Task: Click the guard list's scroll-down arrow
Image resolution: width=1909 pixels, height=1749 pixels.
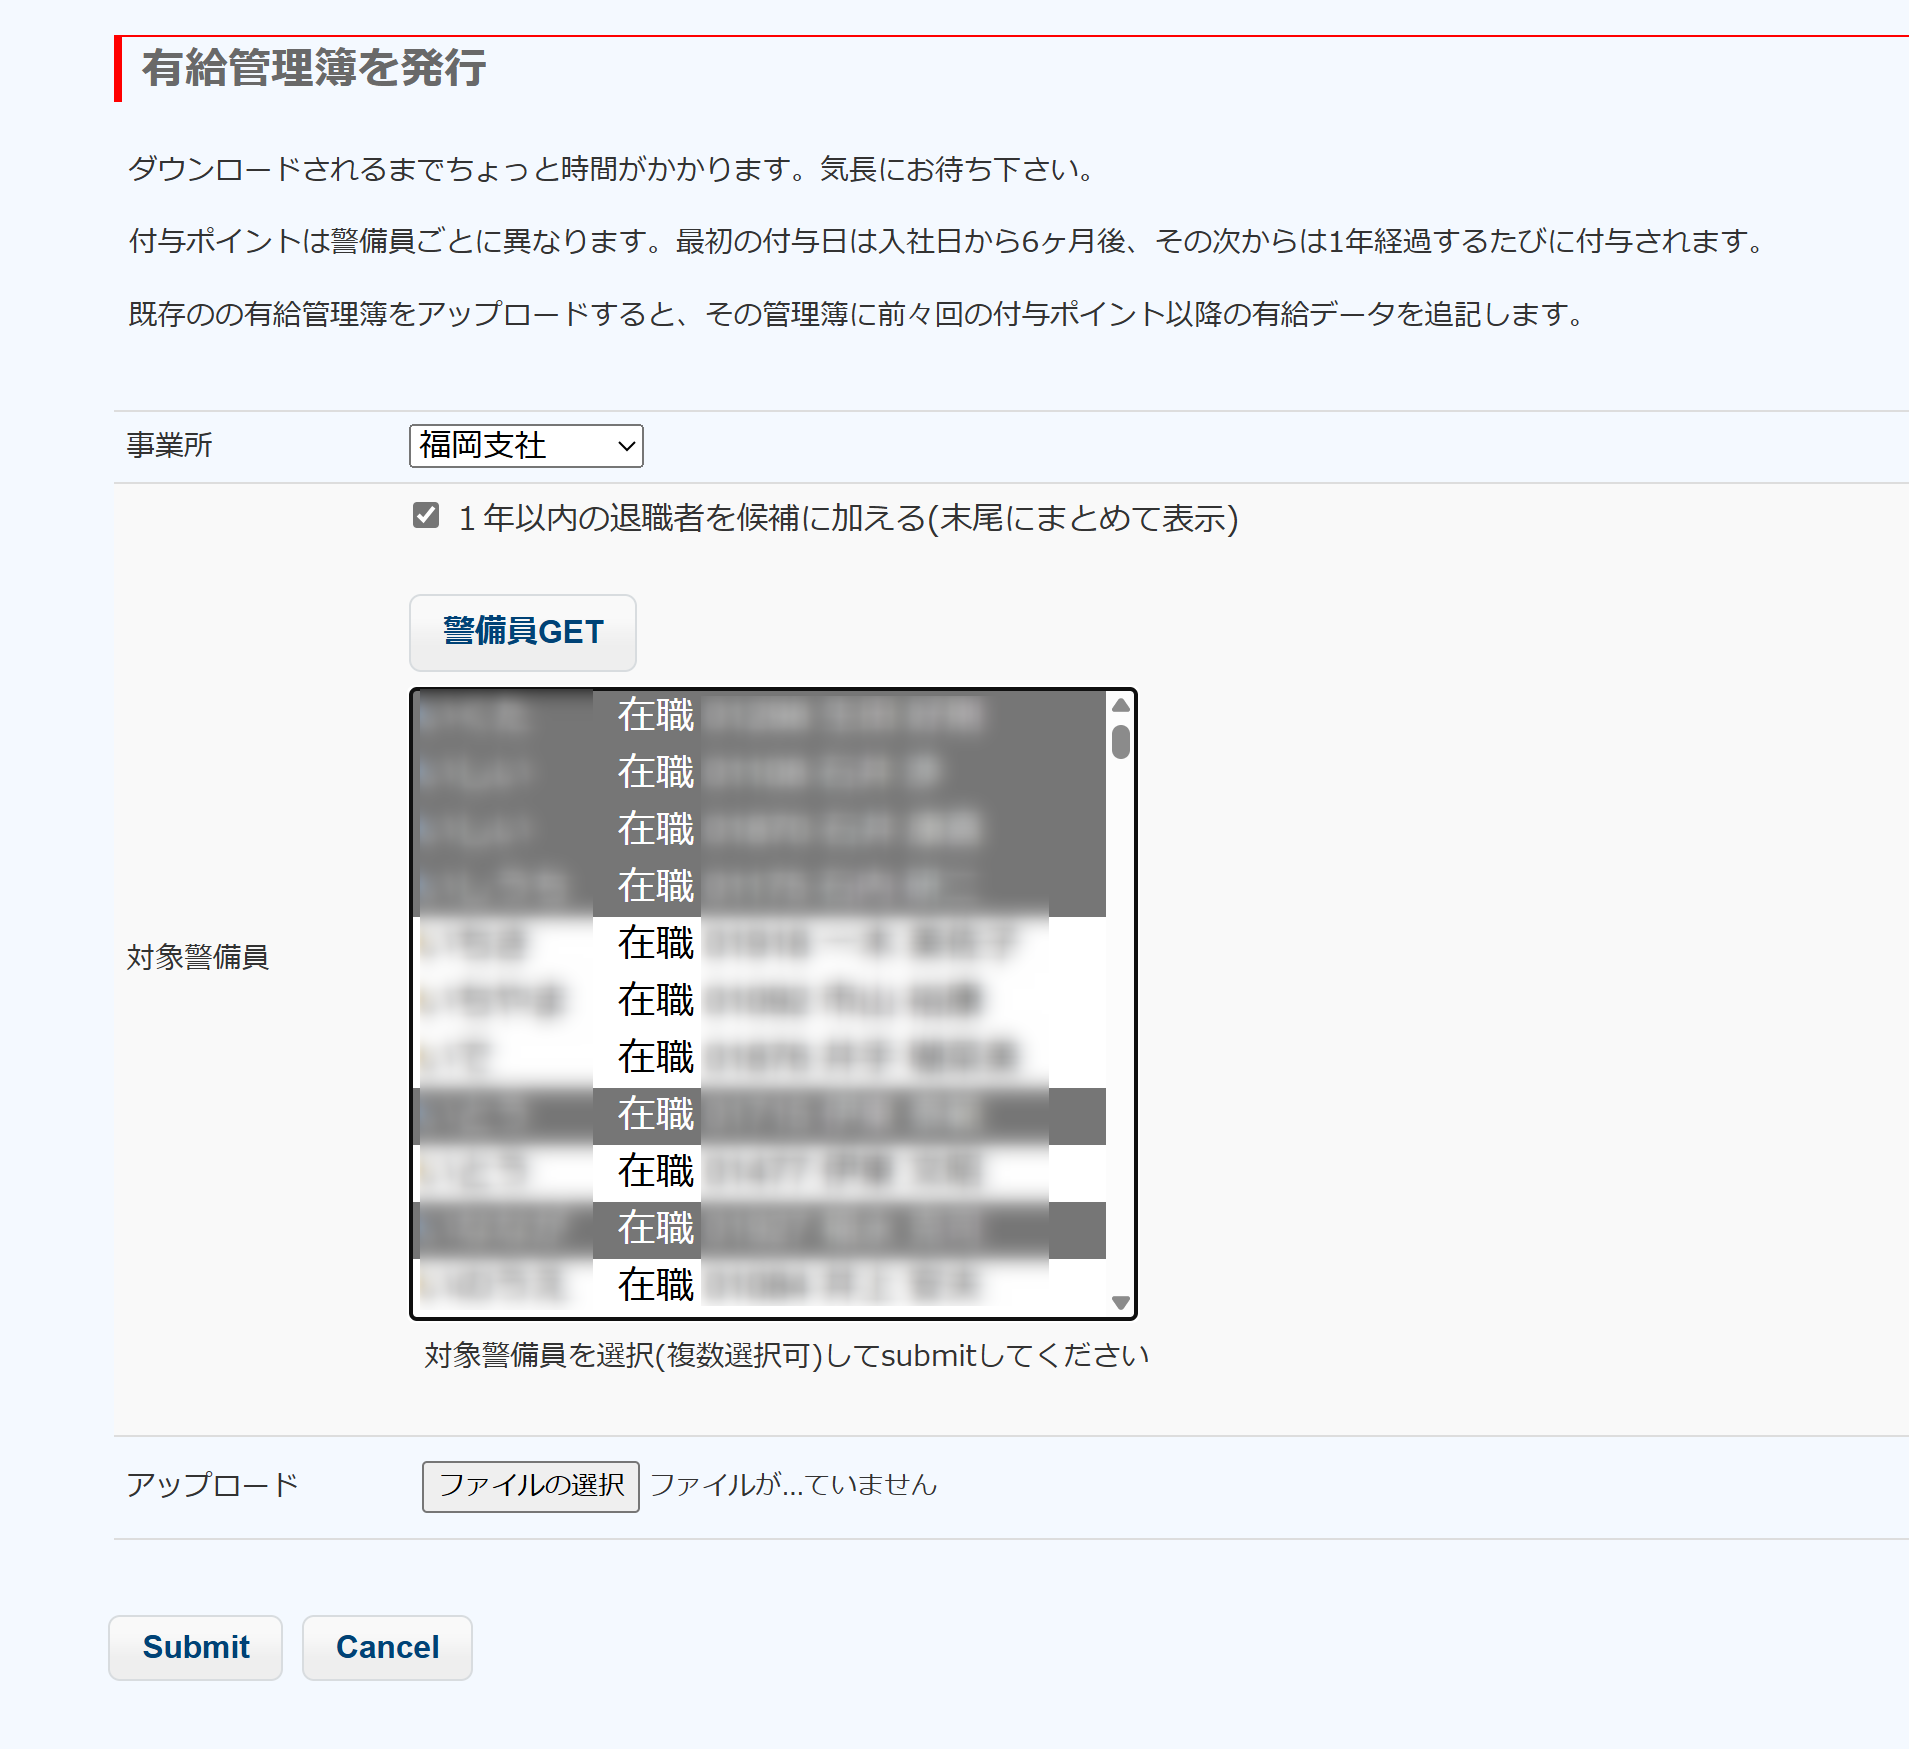Action: (x=1120, y=1303)
